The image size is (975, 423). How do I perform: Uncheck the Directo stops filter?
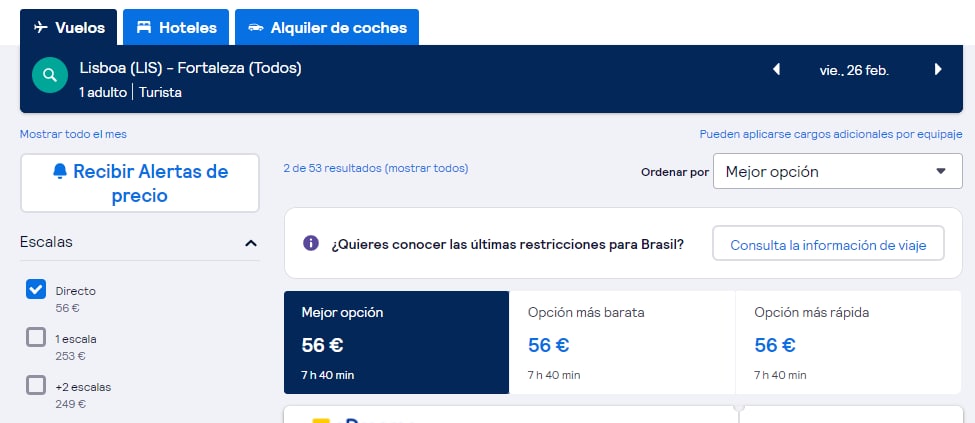(x=36, y=289)
